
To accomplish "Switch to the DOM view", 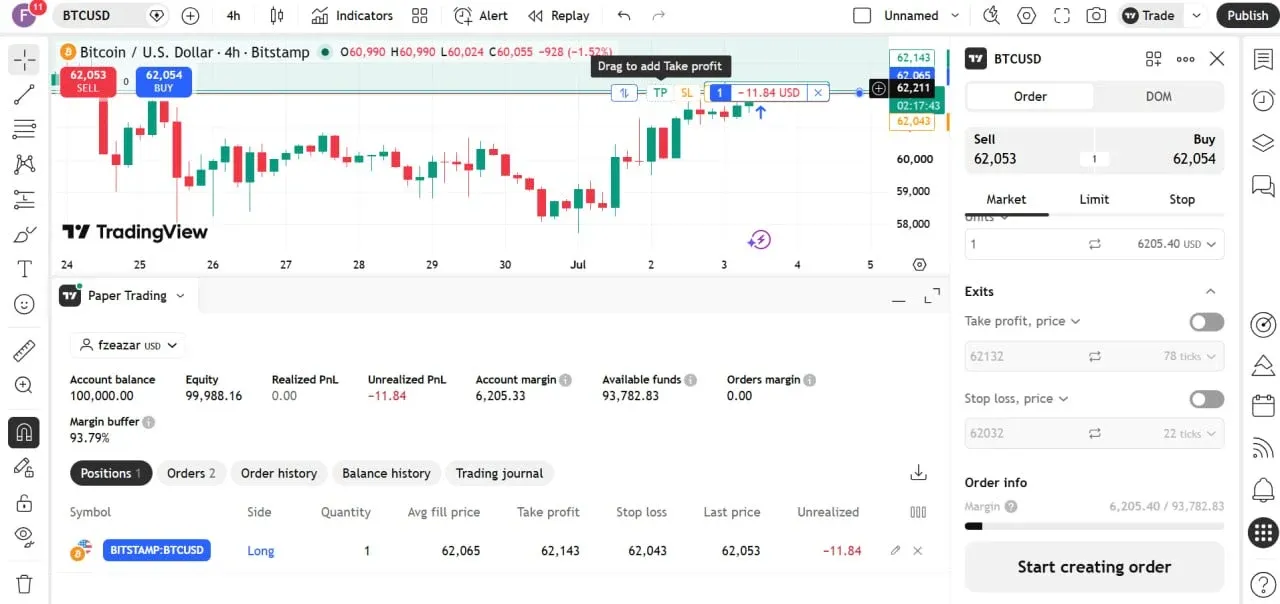I will 1158,97.
